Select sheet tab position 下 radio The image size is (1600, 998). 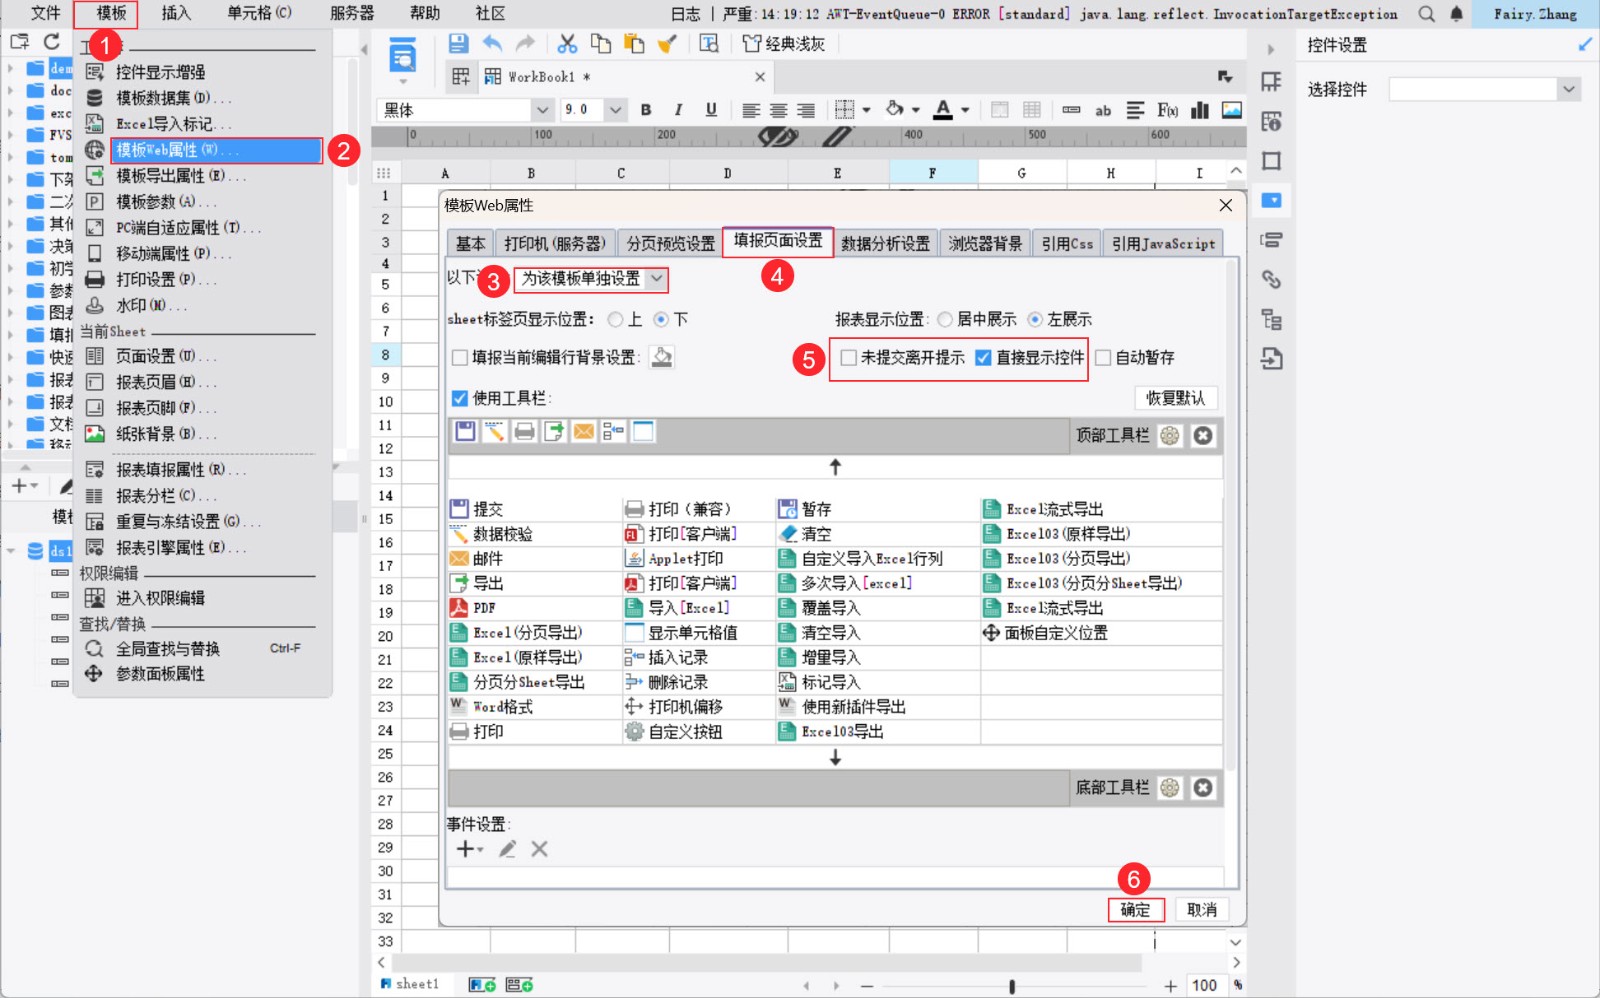coord(661,320)
